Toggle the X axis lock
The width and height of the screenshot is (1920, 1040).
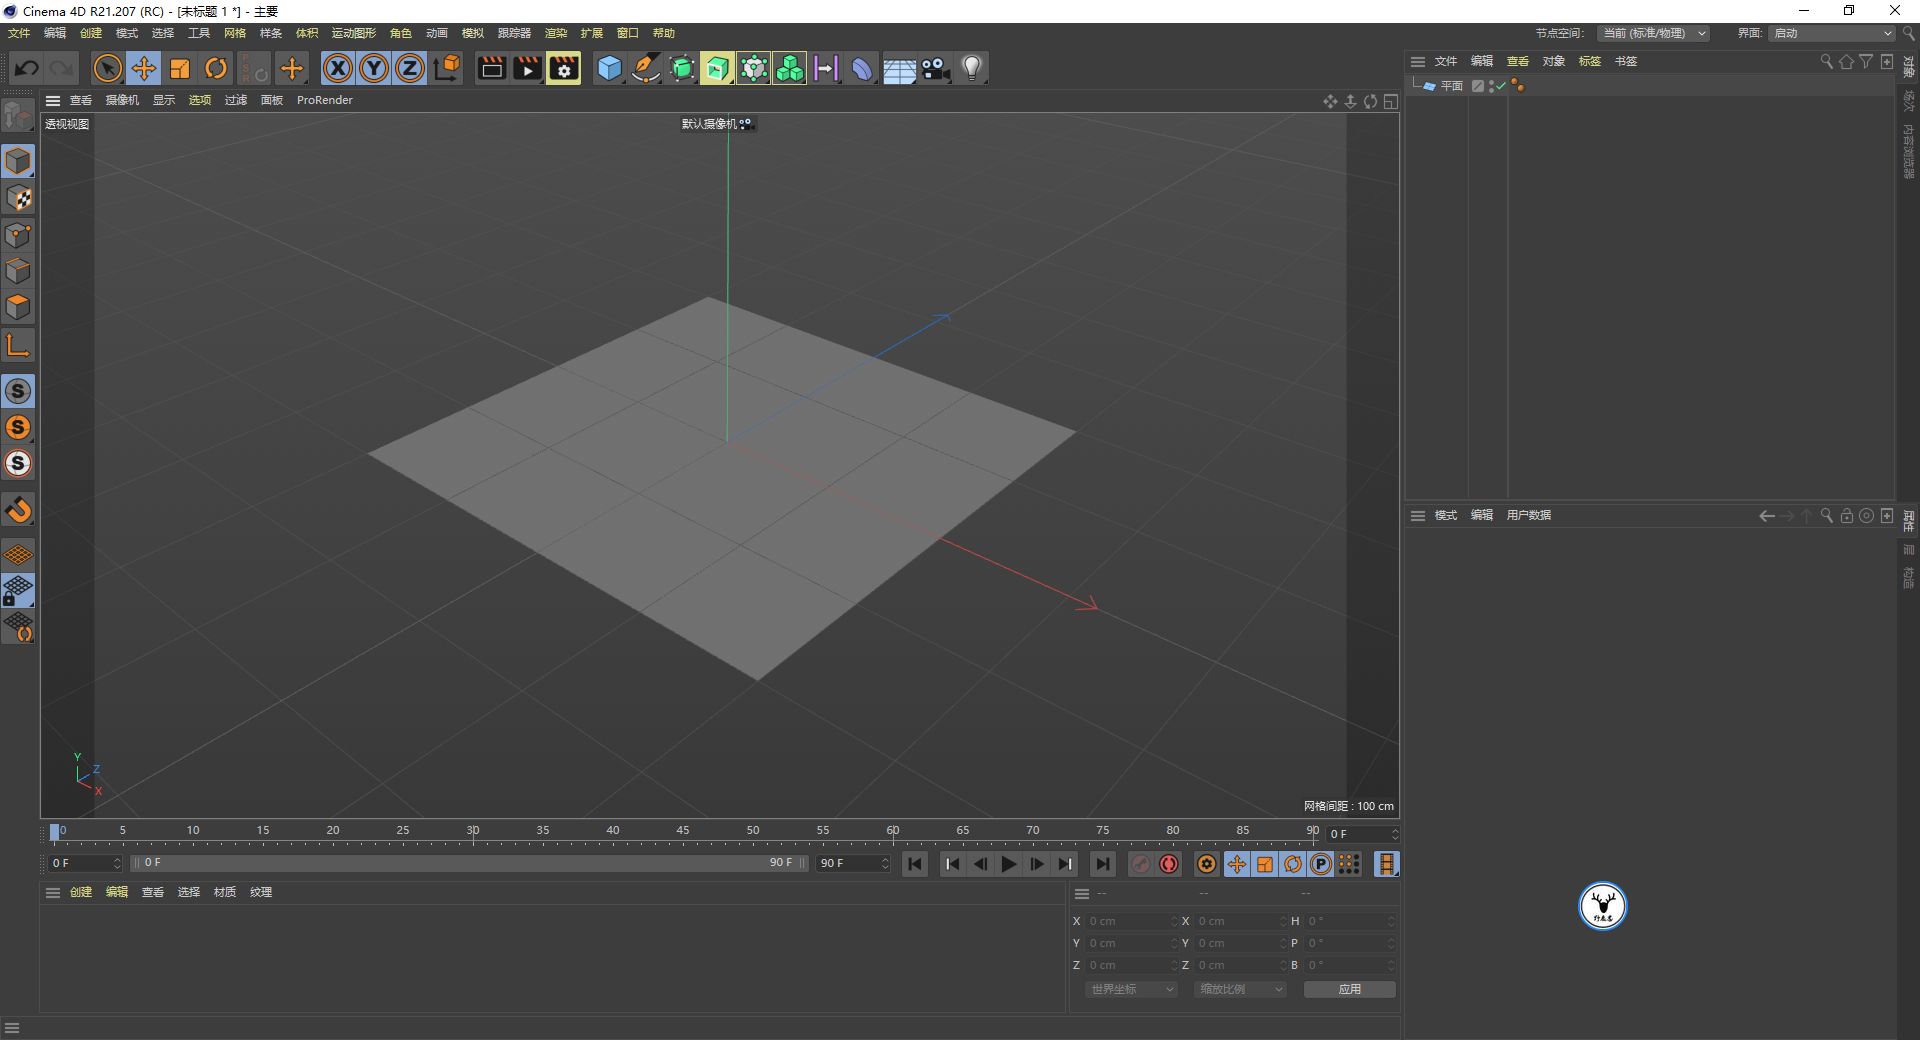(338, 68)
